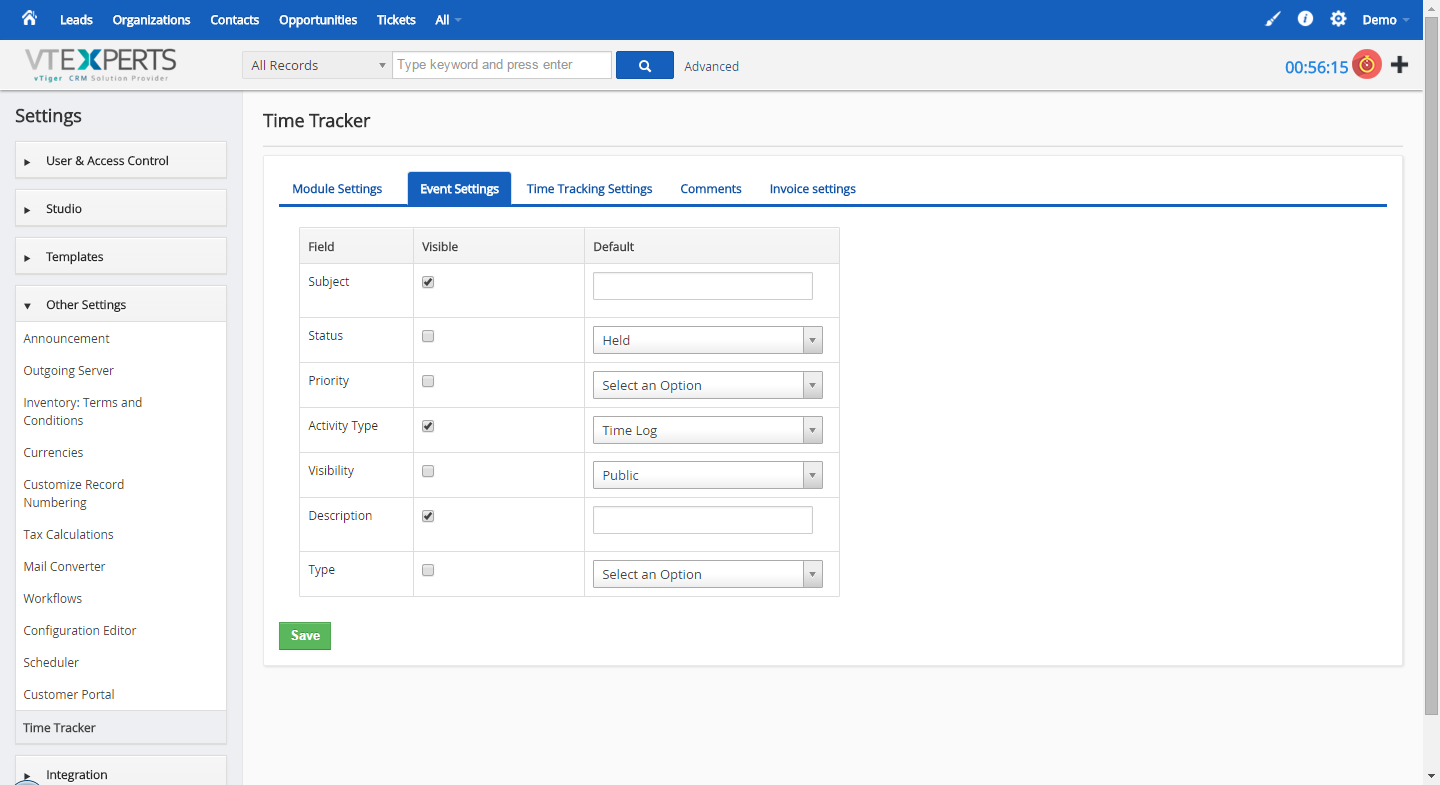Open the info icon in top bar

coord(1305,19)
